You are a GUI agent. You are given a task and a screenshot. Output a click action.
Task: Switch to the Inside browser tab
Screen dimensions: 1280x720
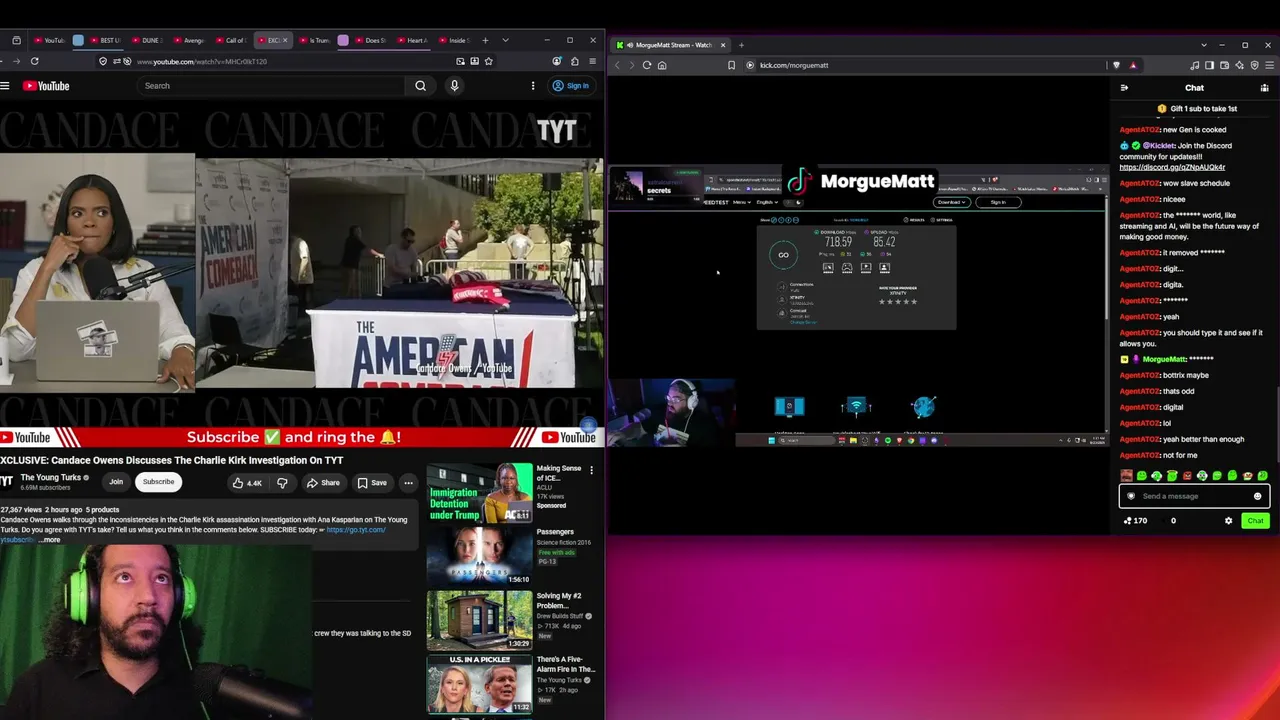coord(454,41)
